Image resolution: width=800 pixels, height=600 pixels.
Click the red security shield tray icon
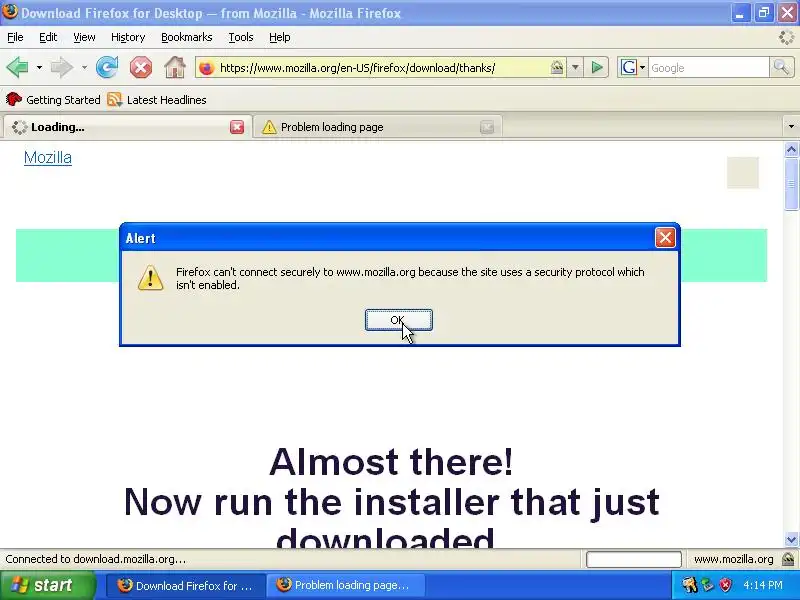(x=725, y=585)
